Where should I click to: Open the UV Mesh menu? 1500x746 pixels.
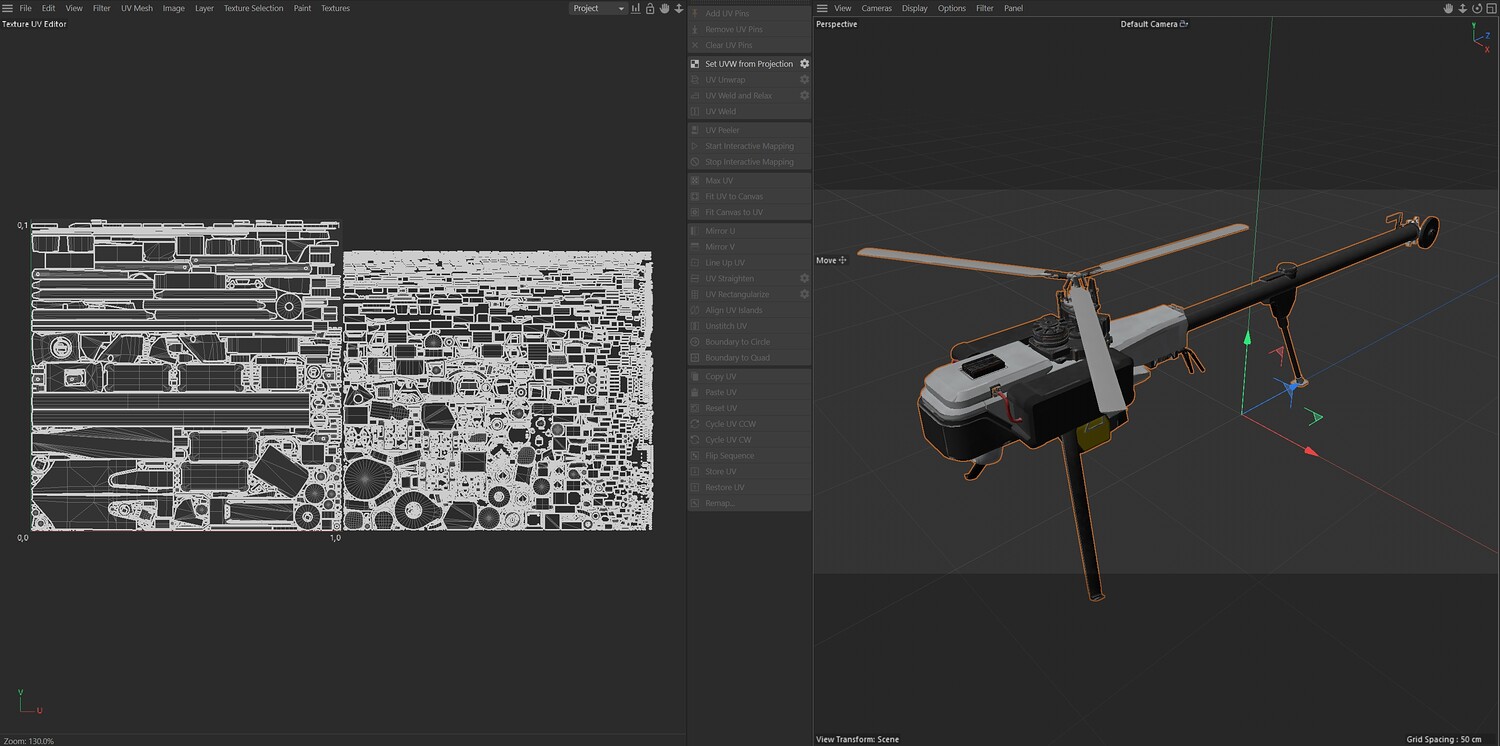click(137, 8)
